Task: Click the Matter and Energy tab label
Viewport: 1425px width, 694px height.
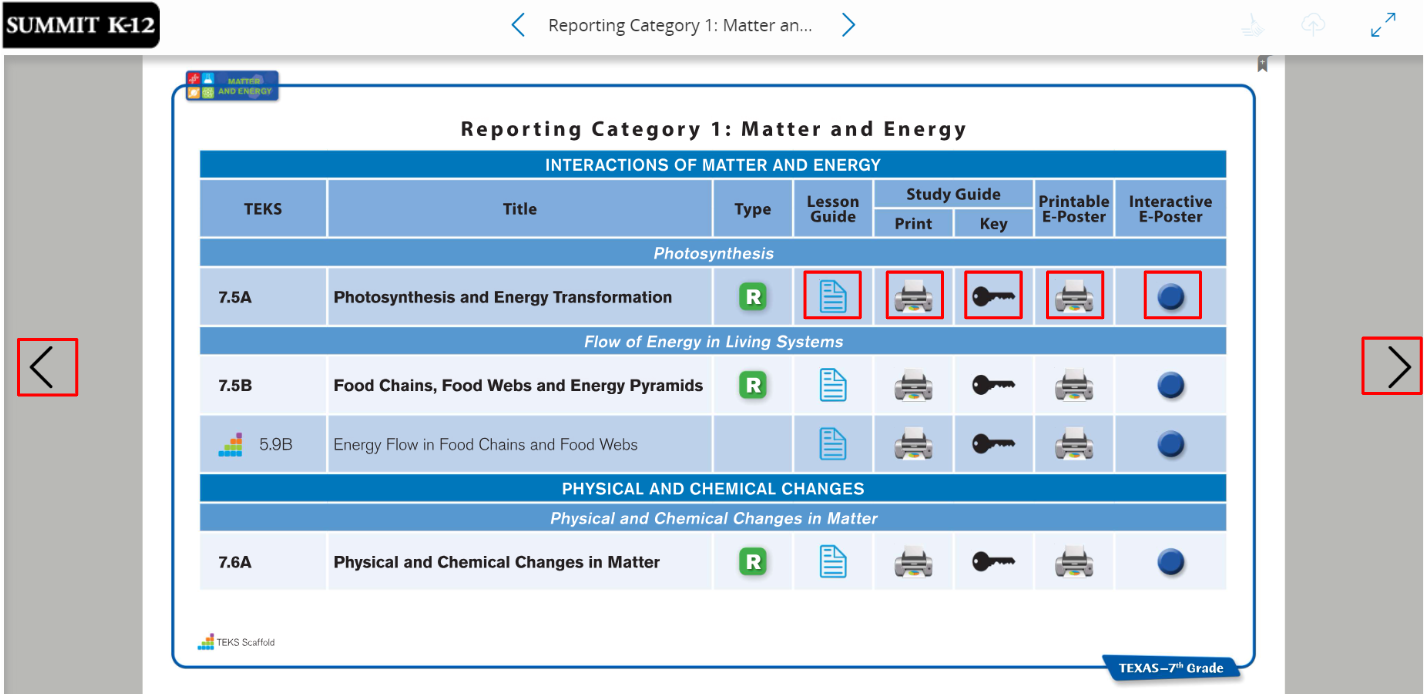Action: click(232, 86)
